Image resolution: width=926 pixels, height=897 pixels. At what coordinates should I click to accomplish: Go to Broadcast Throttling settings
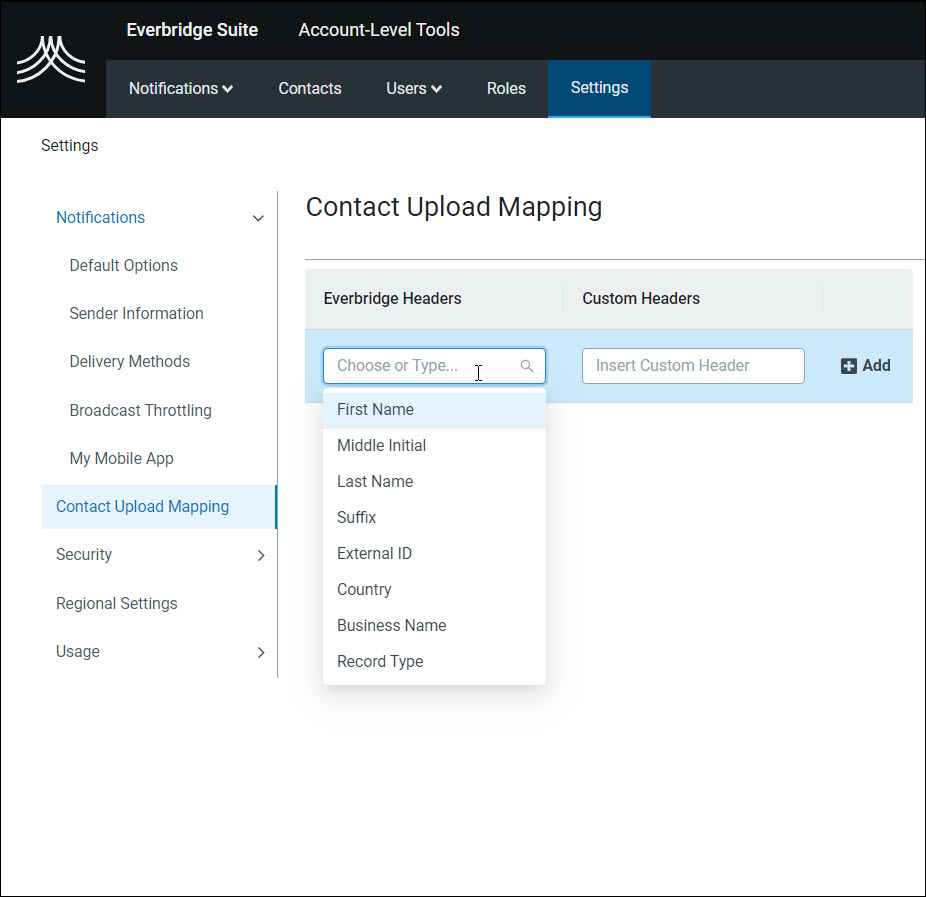click(140, 411)
